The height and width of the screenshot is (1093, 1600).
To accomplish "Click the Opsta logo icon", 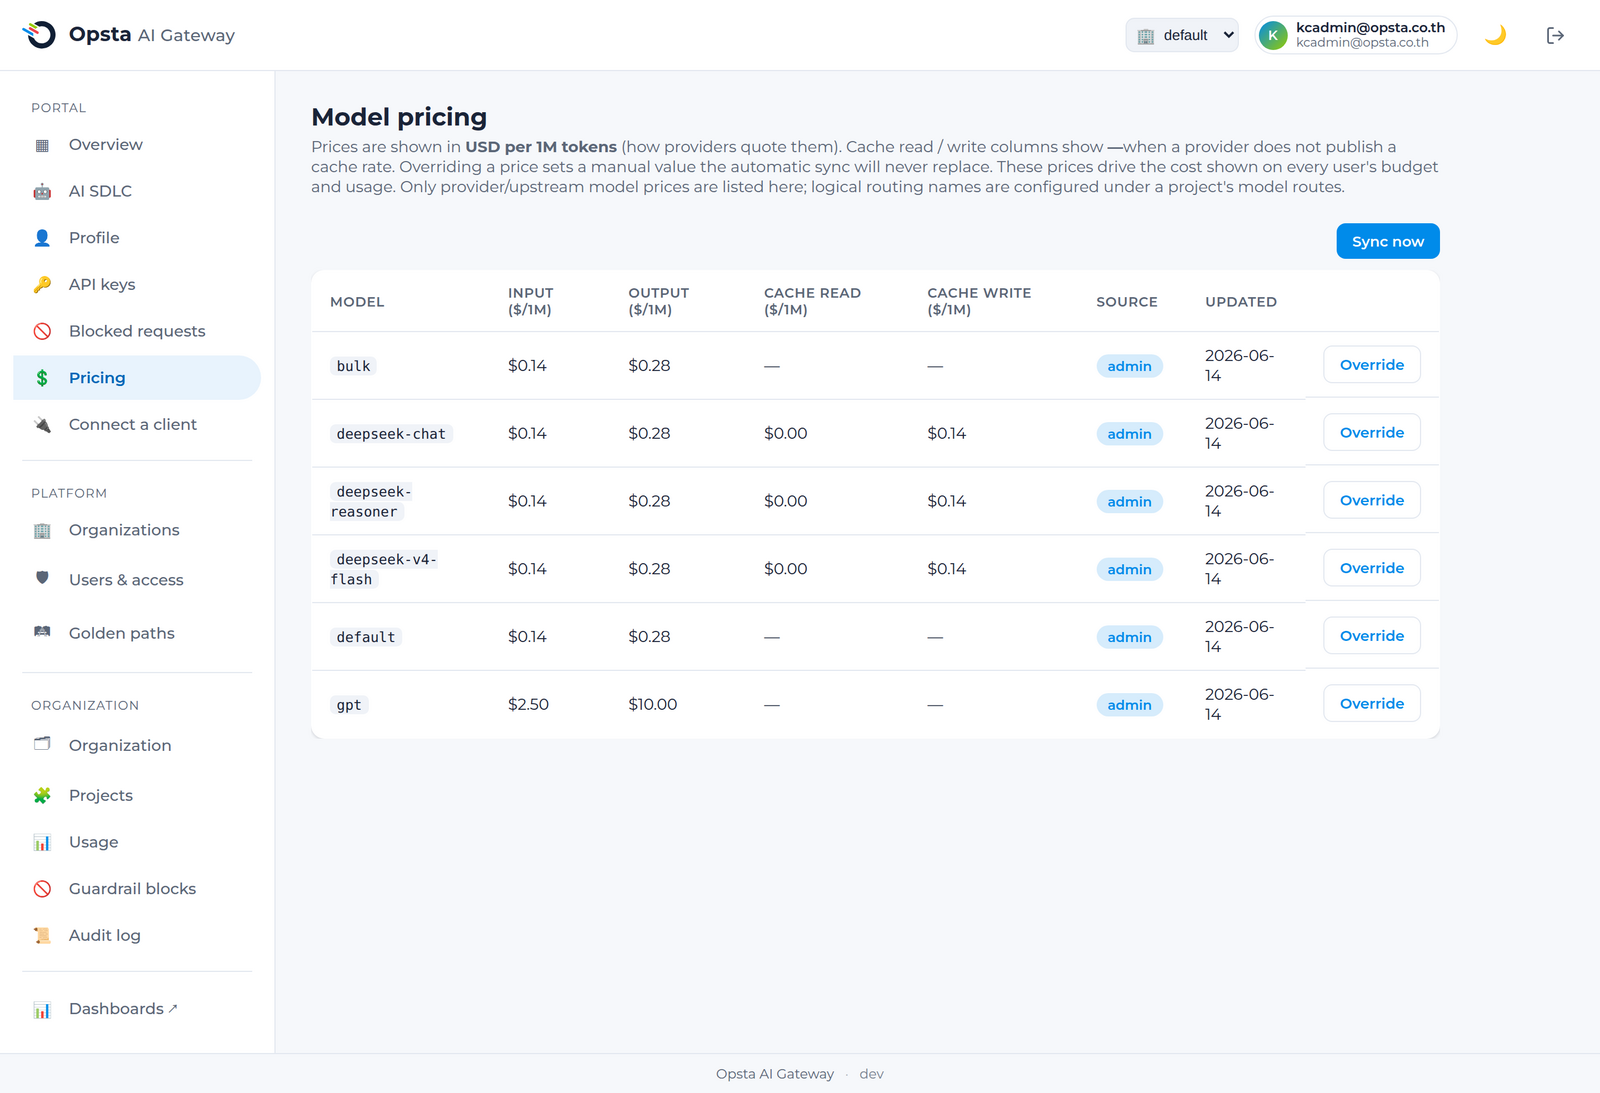I will (x=39, y=35).
